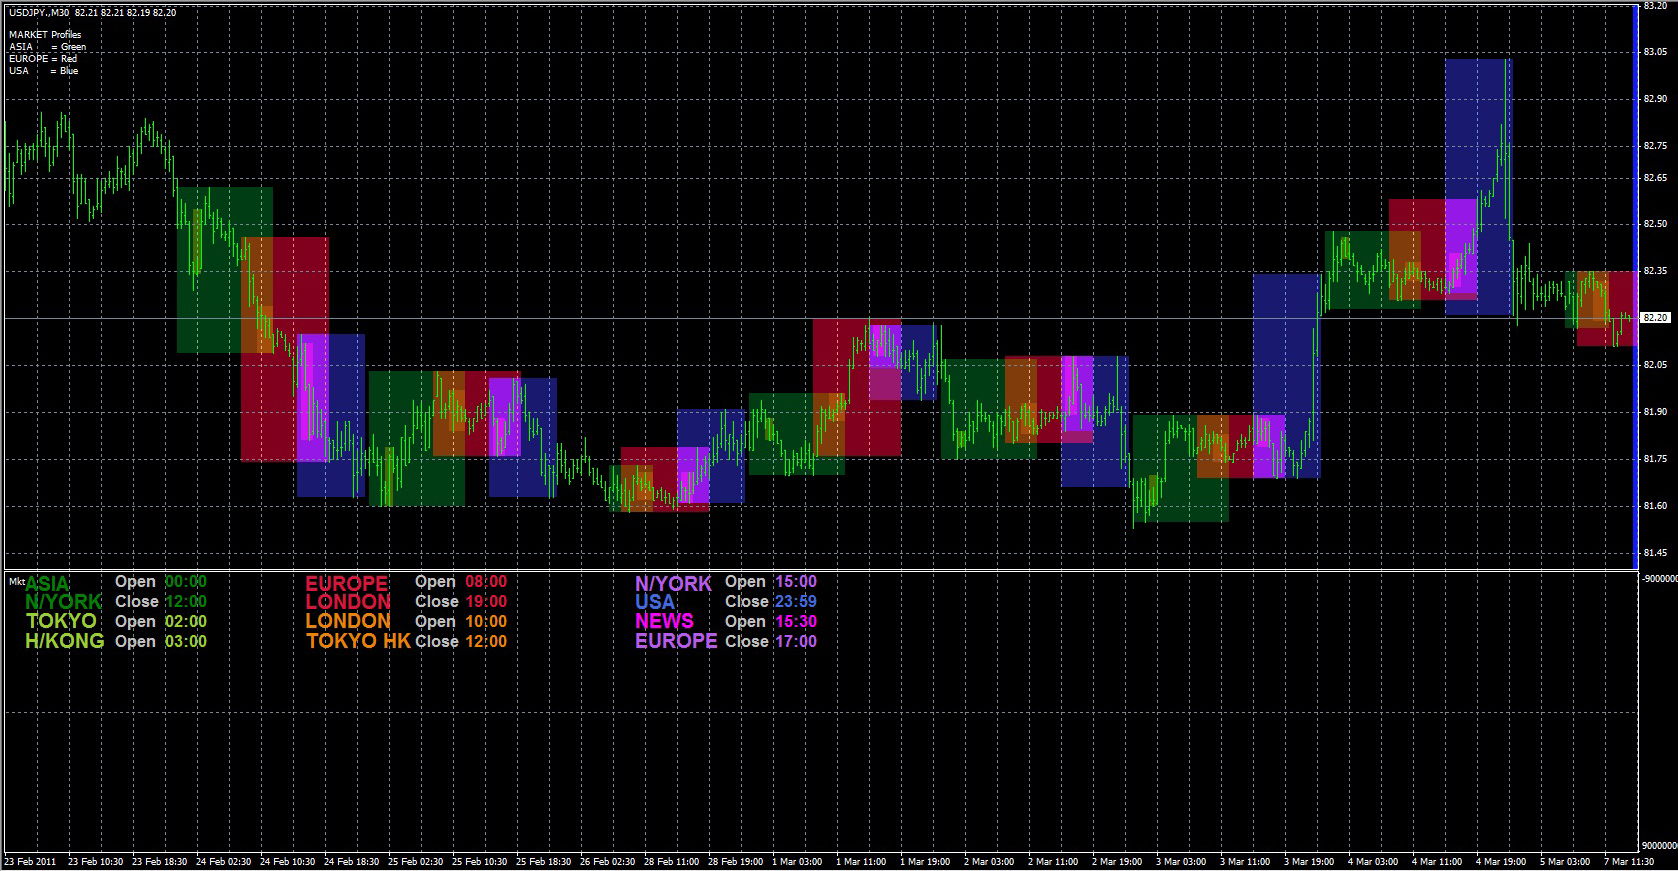Viewport: 1678px width, 871px height.
Task: Click the ASIA = Green legend entry
Action: coord(47,47)
